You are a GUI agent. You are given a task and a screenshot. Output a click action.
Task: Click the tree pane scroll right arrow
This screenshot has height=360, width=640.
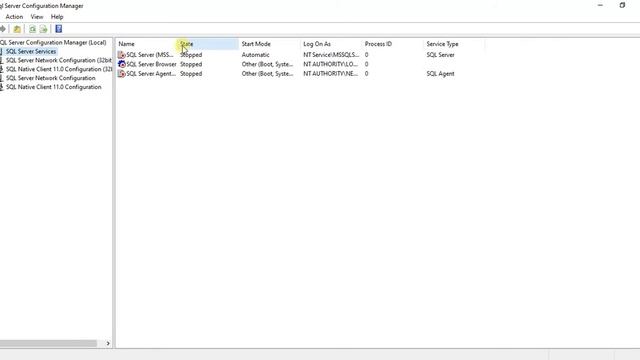click(x=108, y=343)
